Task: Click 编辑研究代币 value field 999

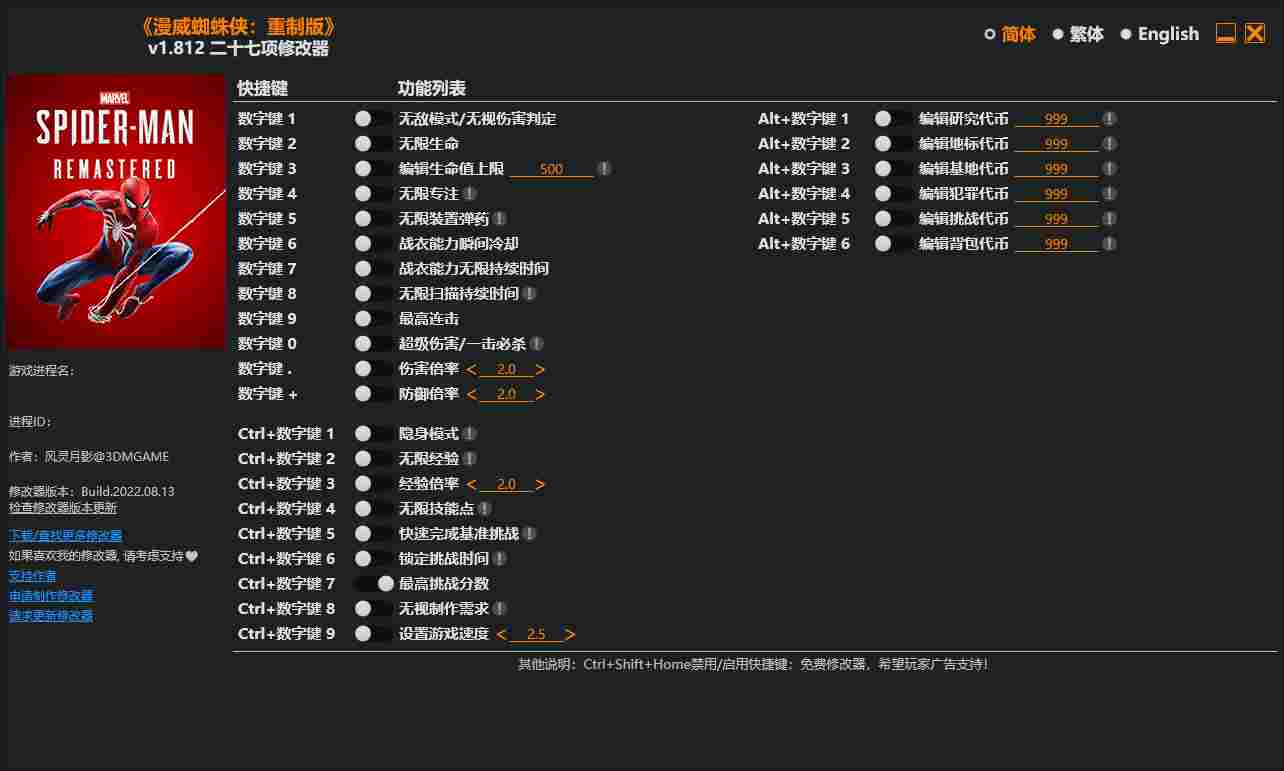Action: coord(1056,119)
